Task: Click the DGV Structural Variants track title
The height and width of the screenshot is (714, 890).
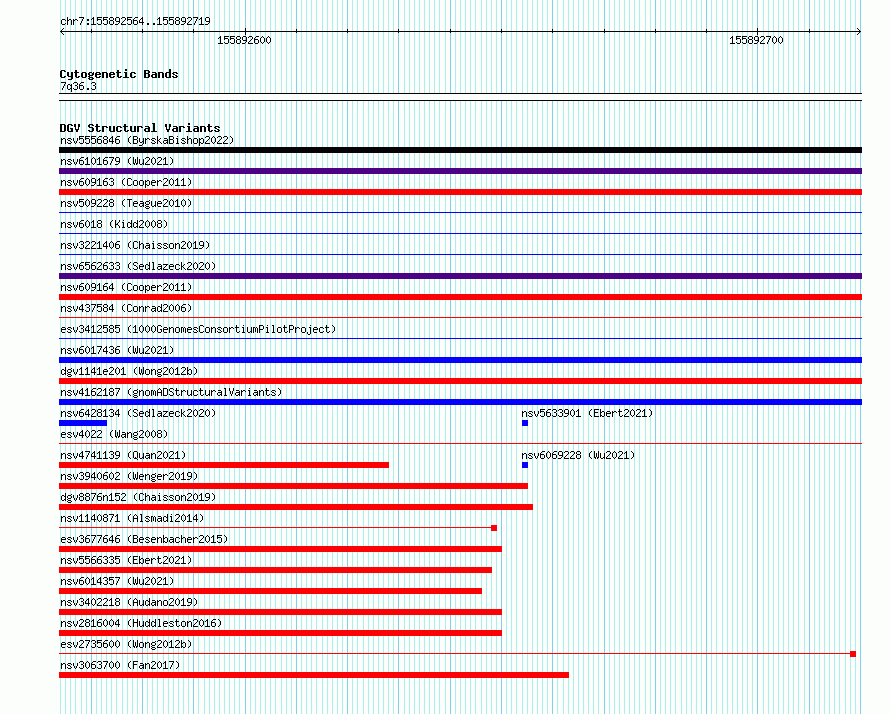Action: point(140,128)
